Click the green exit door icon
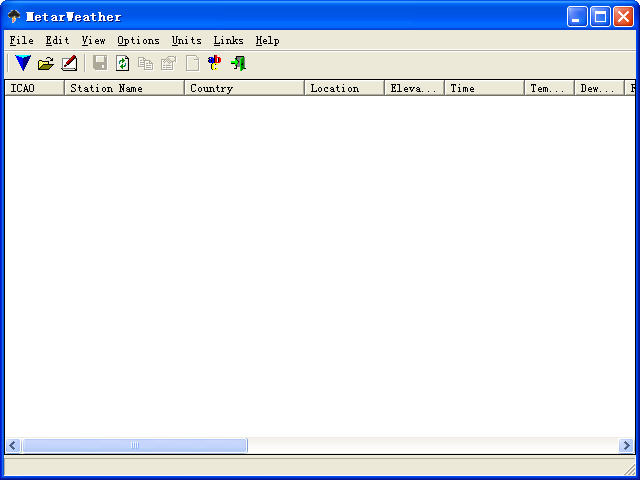Viewport: 640px width, 480px height. [238, 63]
